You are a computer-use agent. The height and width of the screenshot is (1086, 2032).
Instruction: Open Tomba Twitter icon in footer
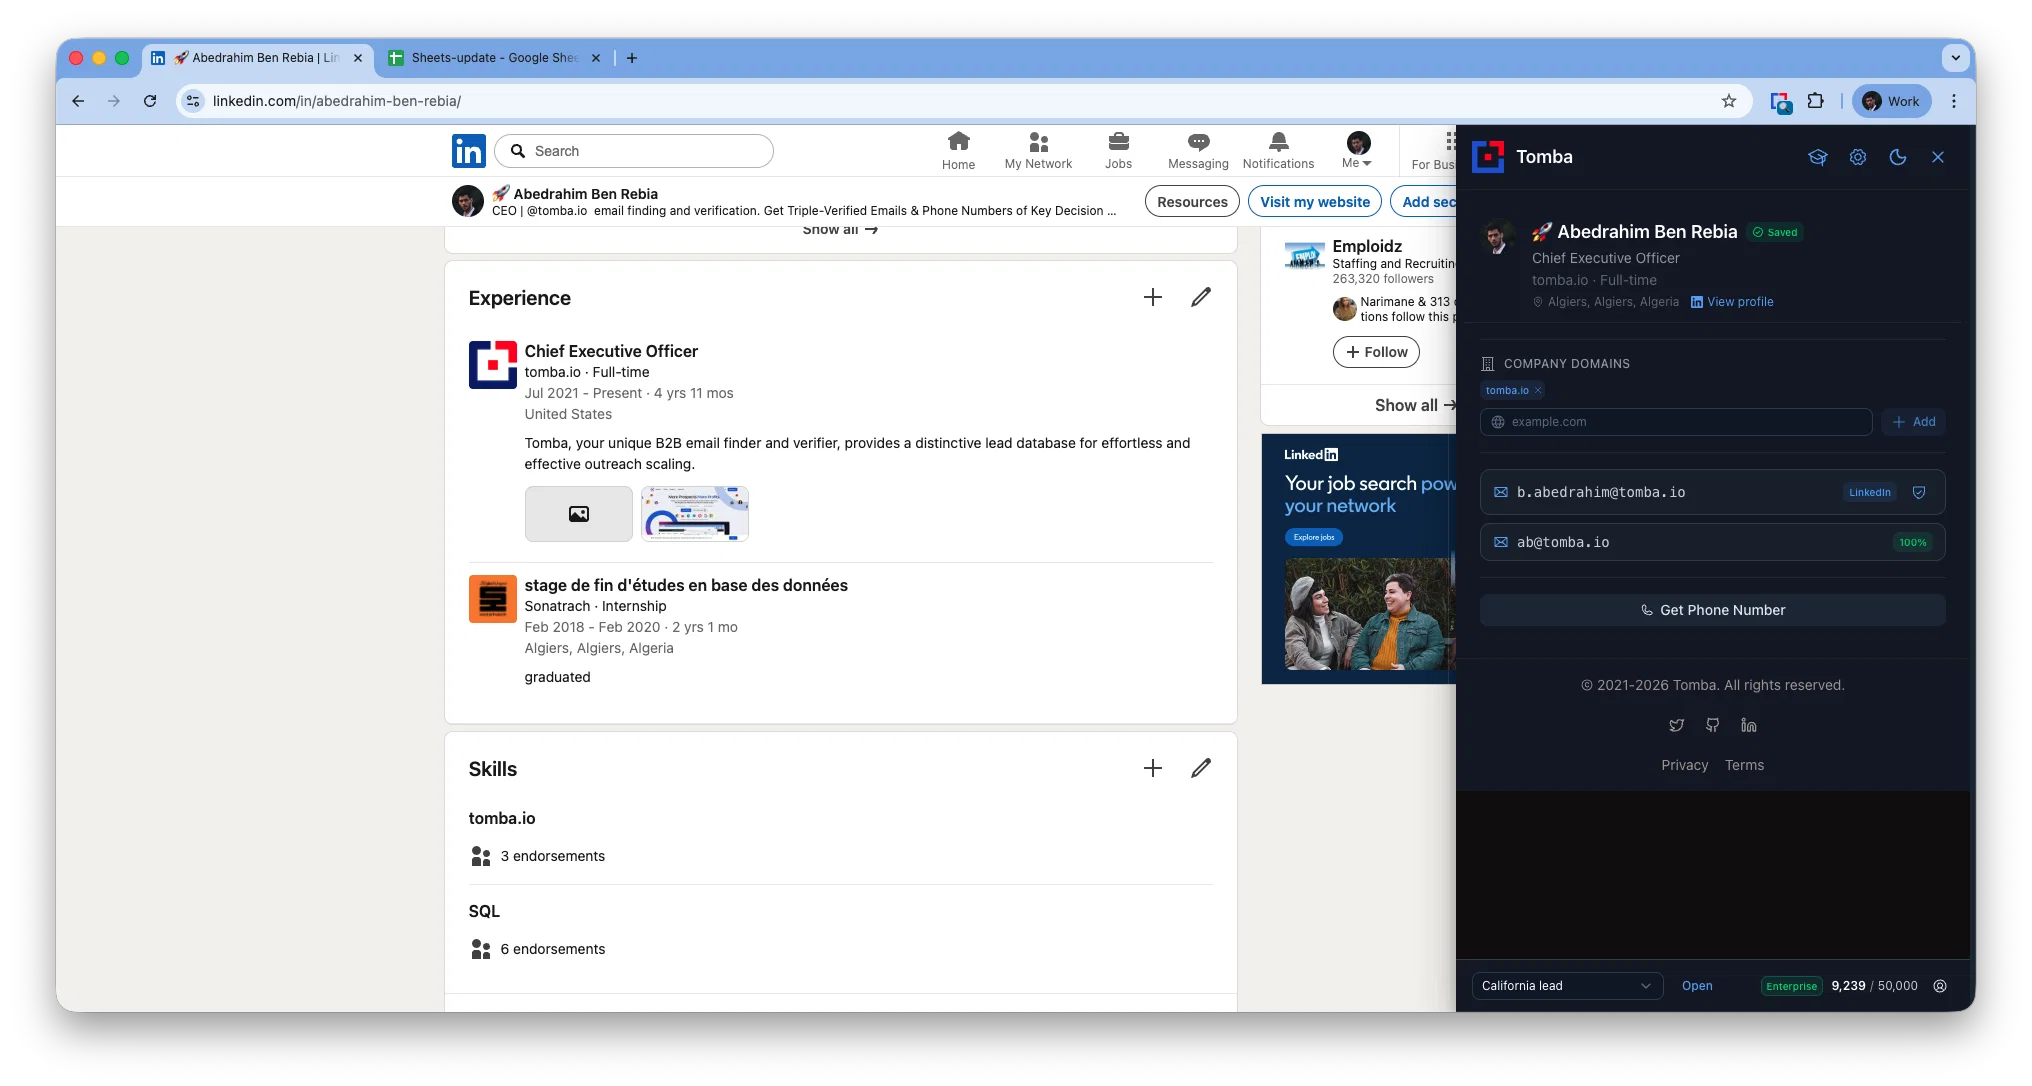1677,725
